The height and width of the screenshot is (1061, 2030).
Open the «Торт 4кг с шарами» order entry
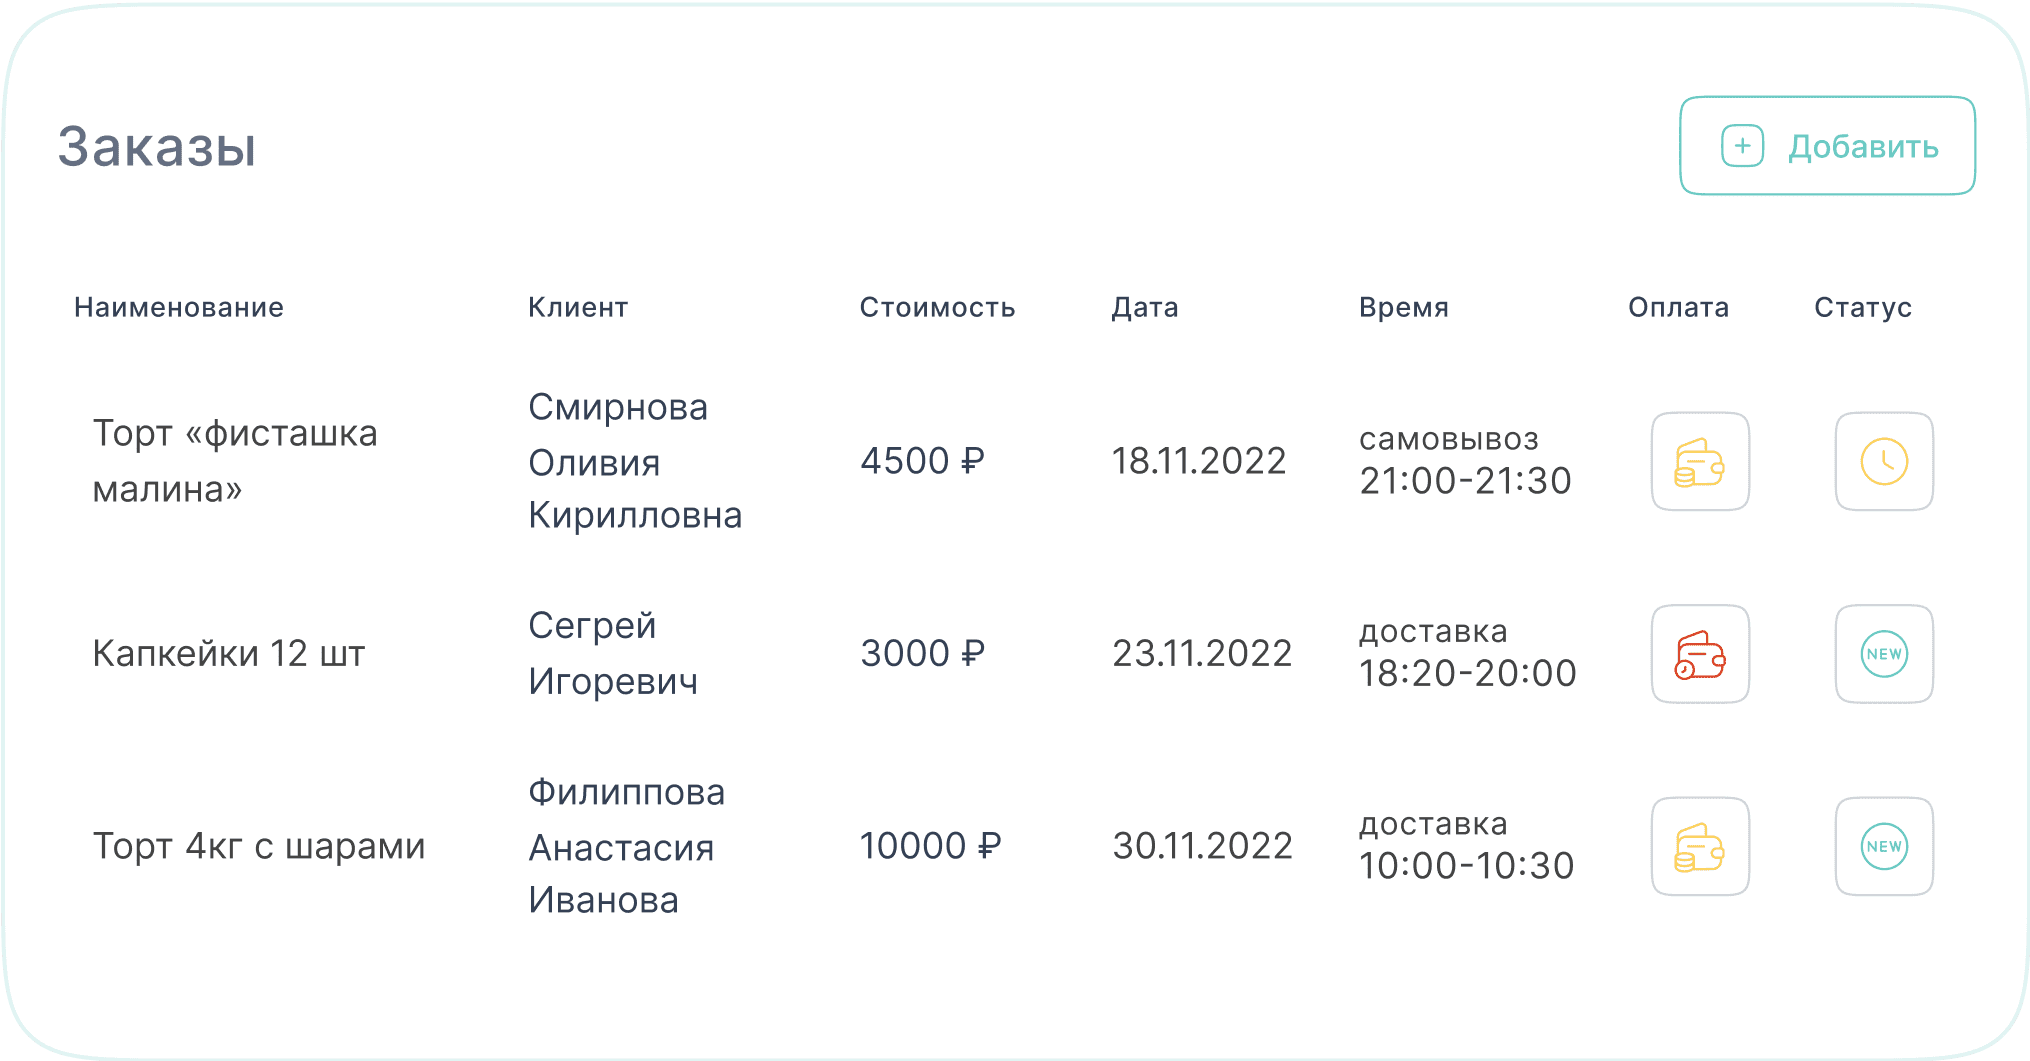(x=258, y=846)
